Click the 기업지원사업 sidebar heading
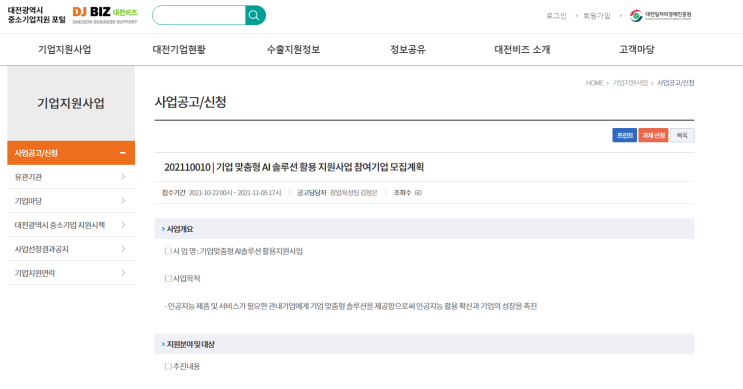The height and width of the screenshot is (389, 743). tap(71, 103)
